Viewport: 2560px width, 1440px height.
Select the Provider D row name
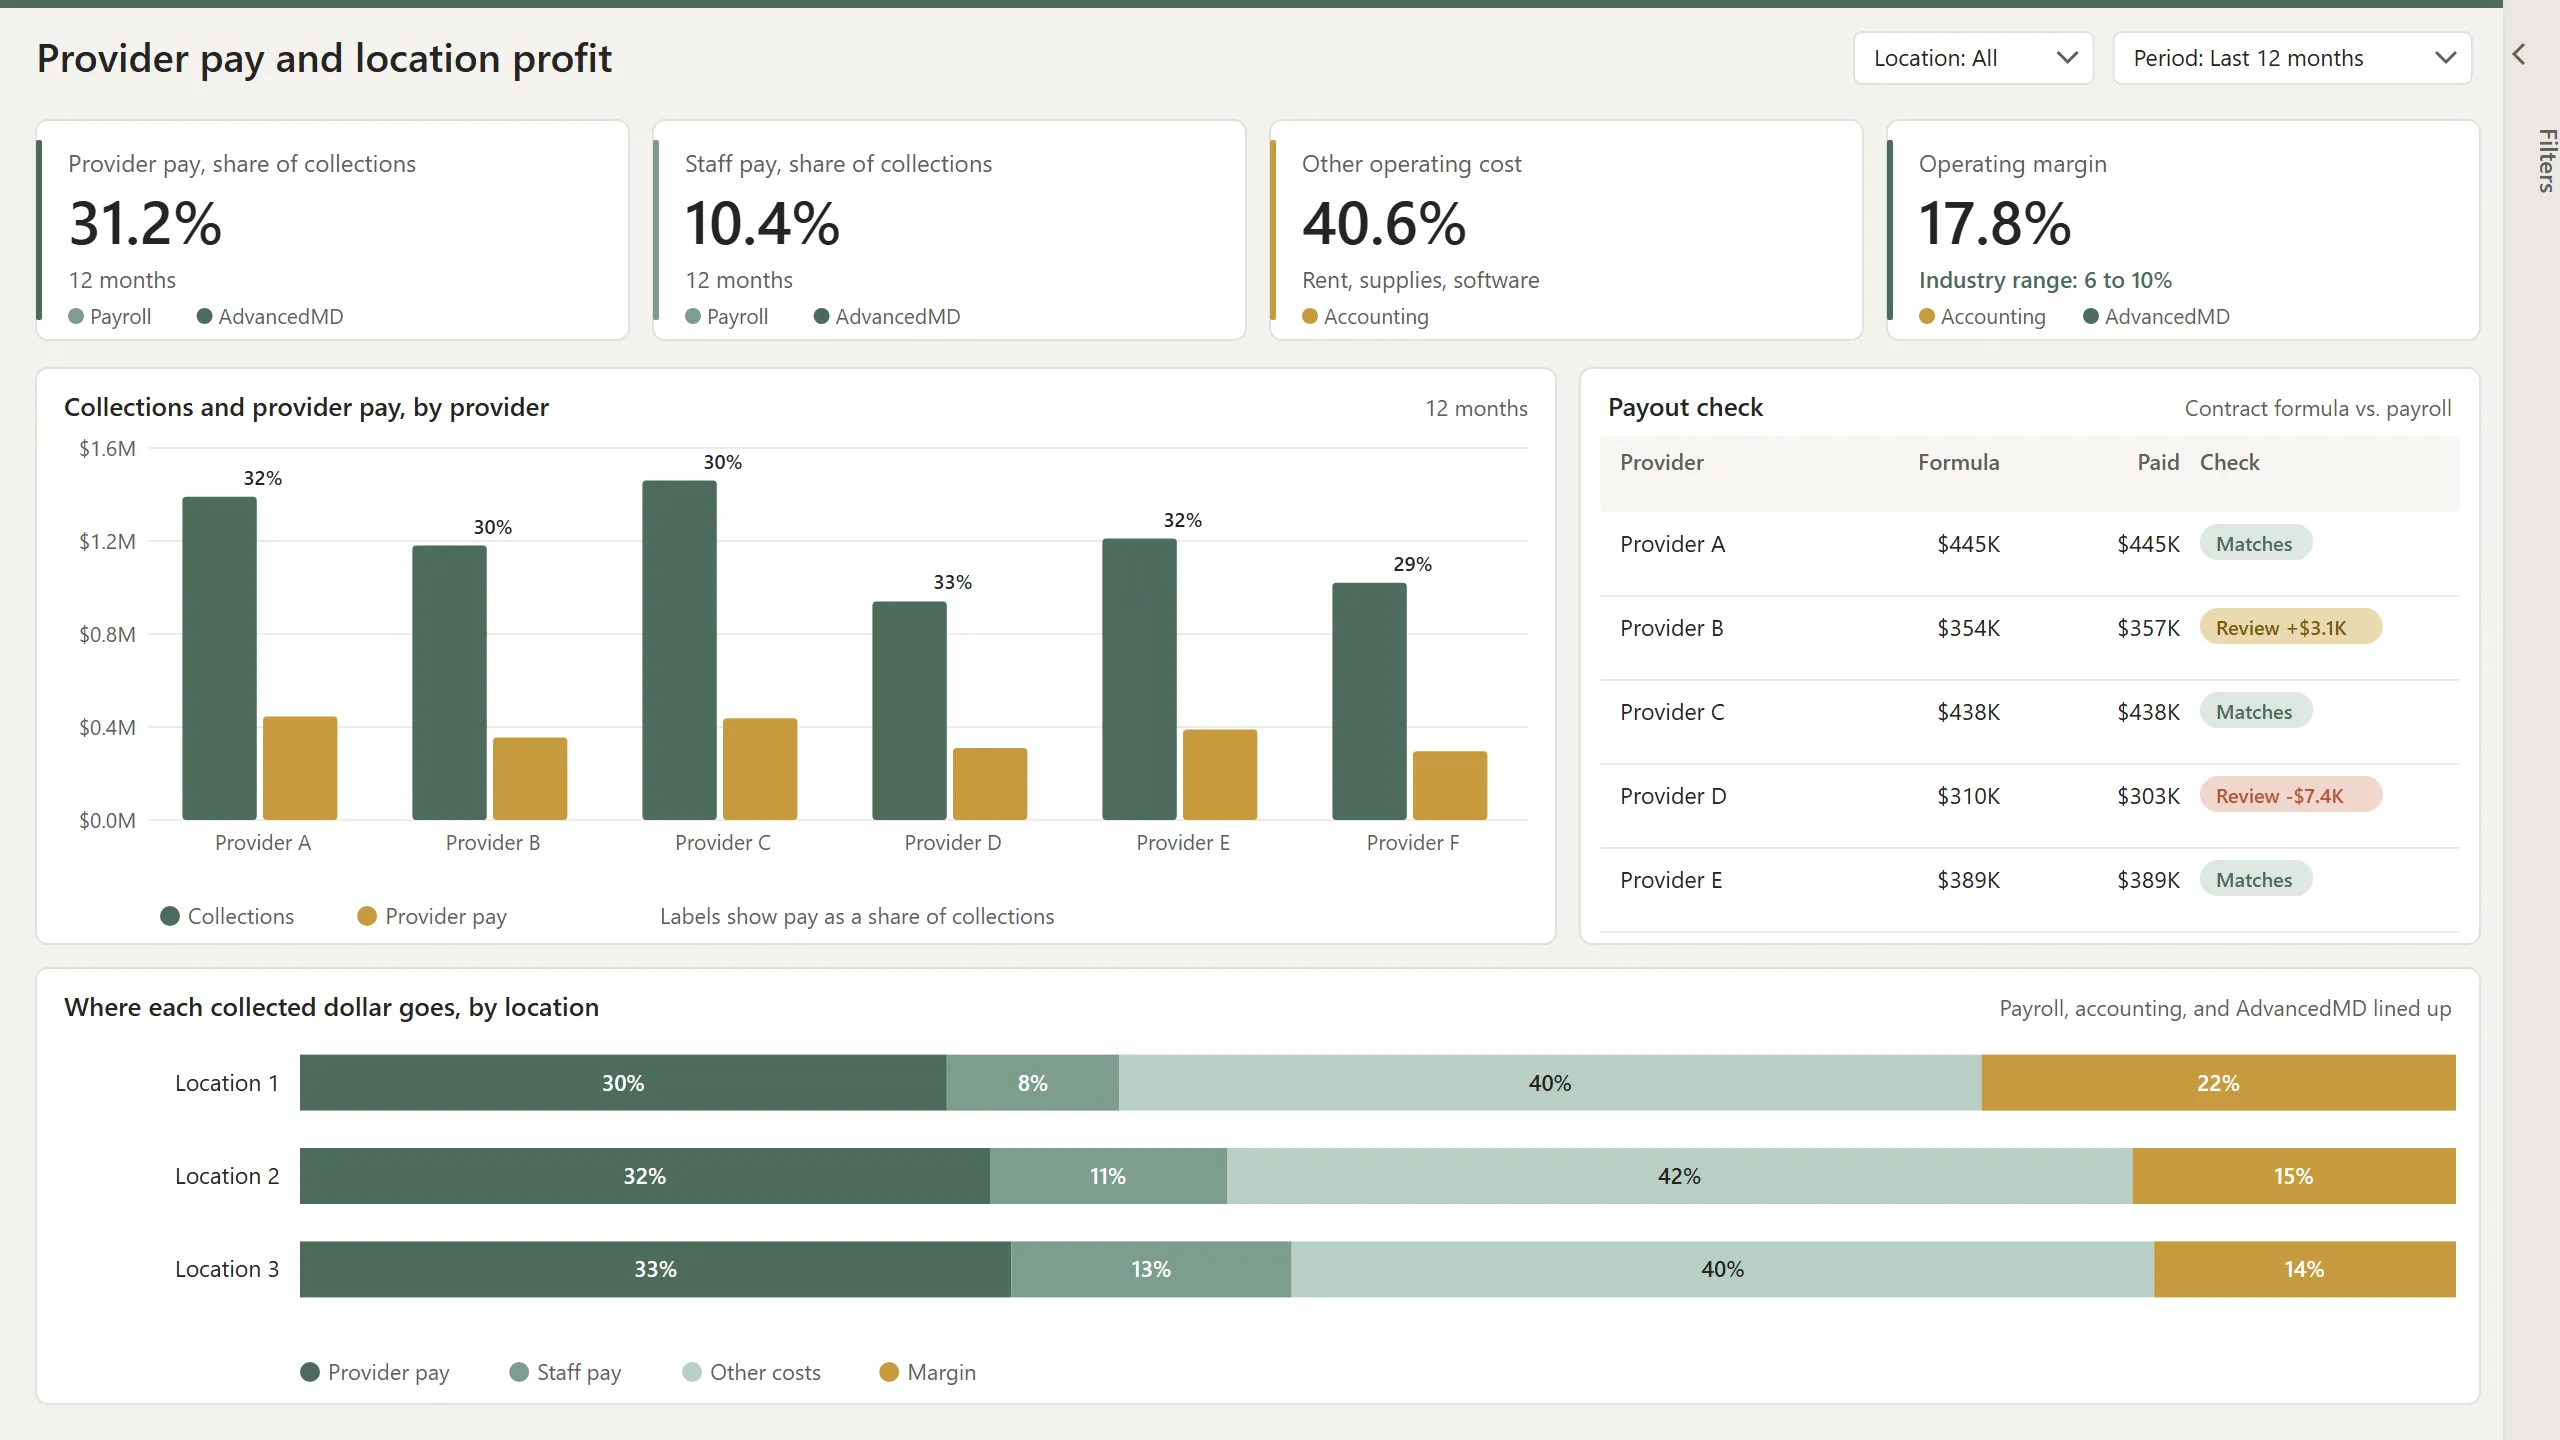pyautogui.click(x=1673, y=796)
